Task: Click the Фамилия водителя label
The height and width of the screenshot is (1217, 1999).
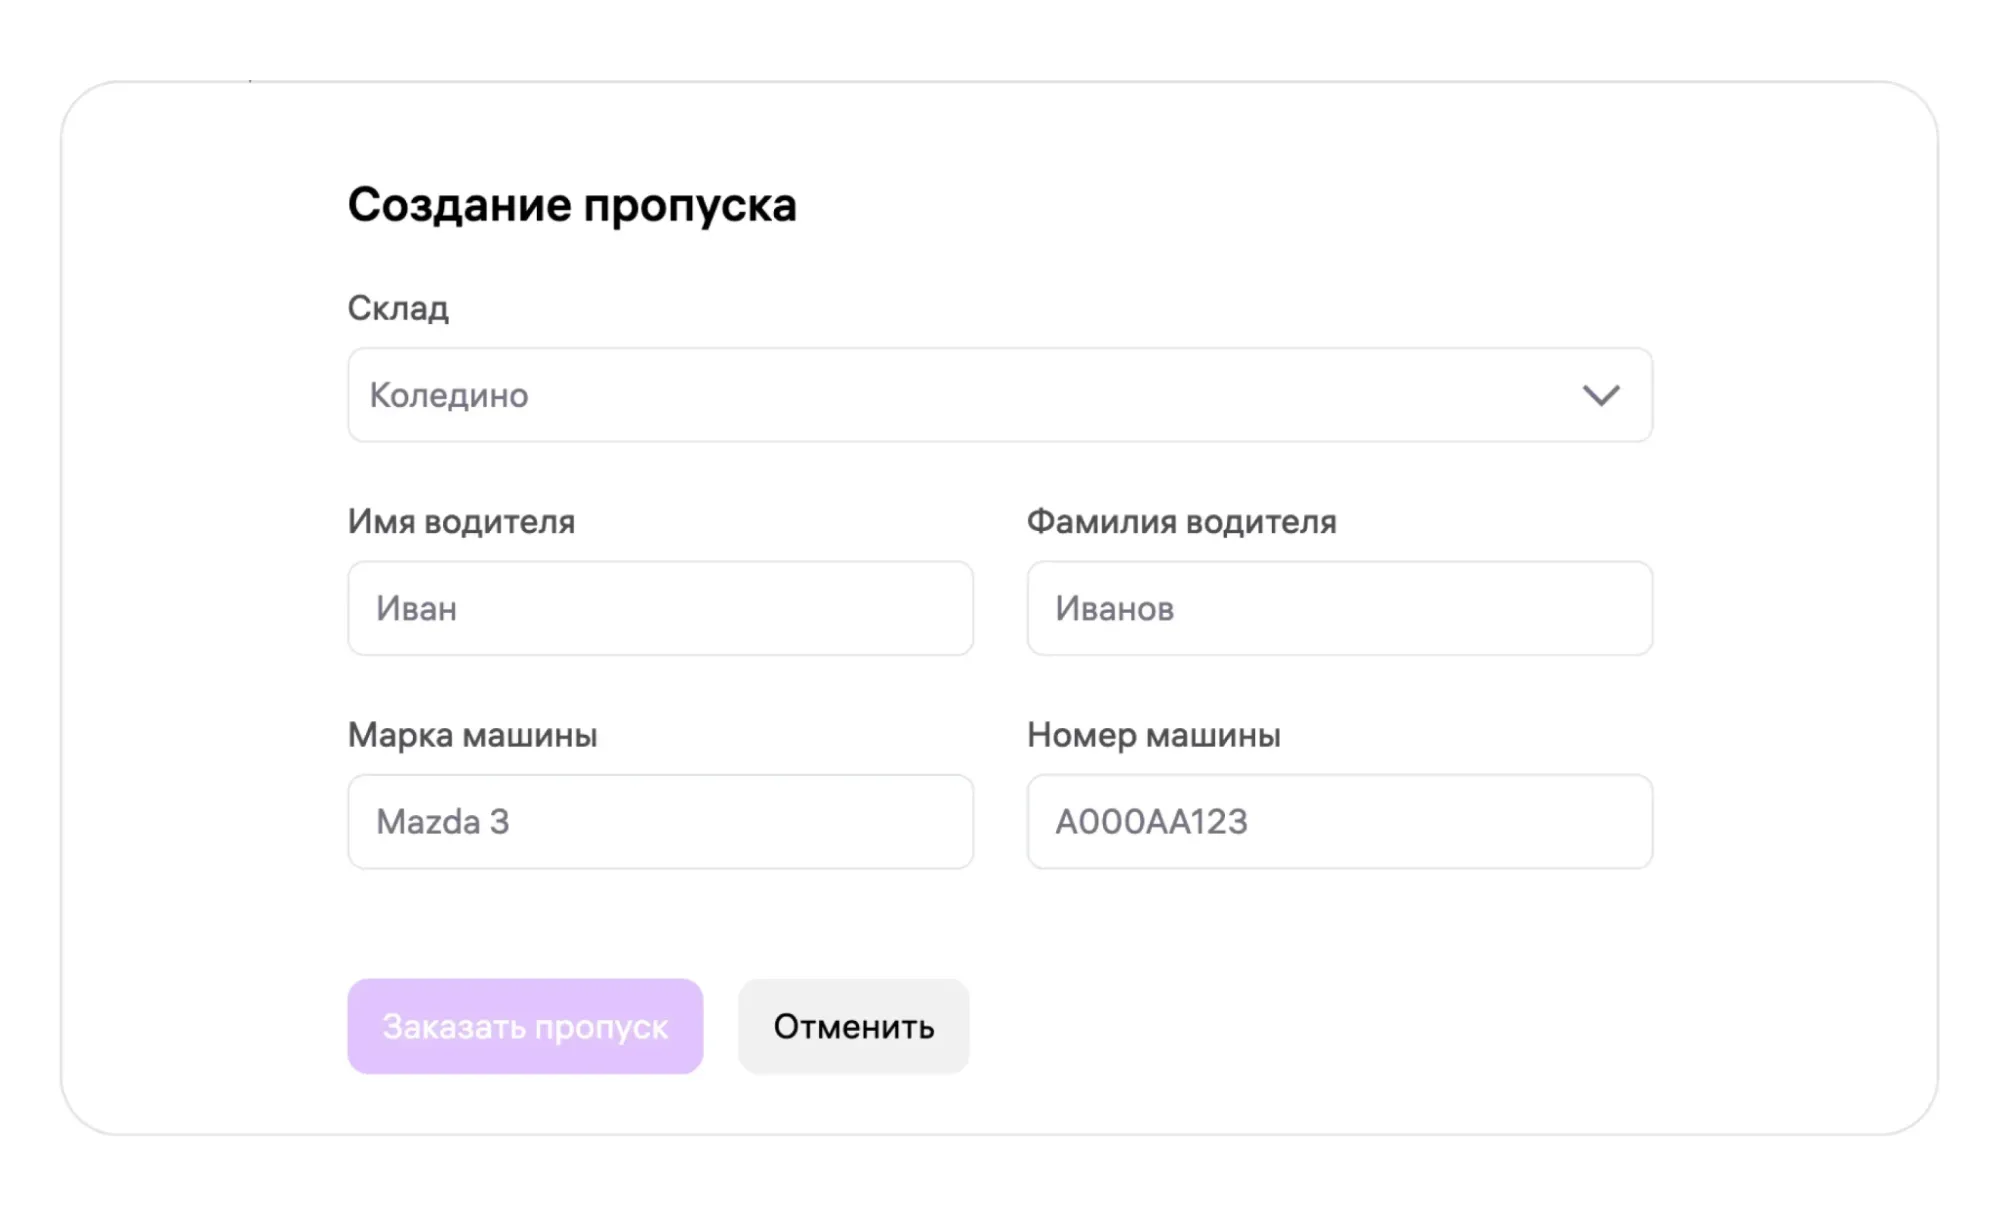Action: coord(1181,522)
